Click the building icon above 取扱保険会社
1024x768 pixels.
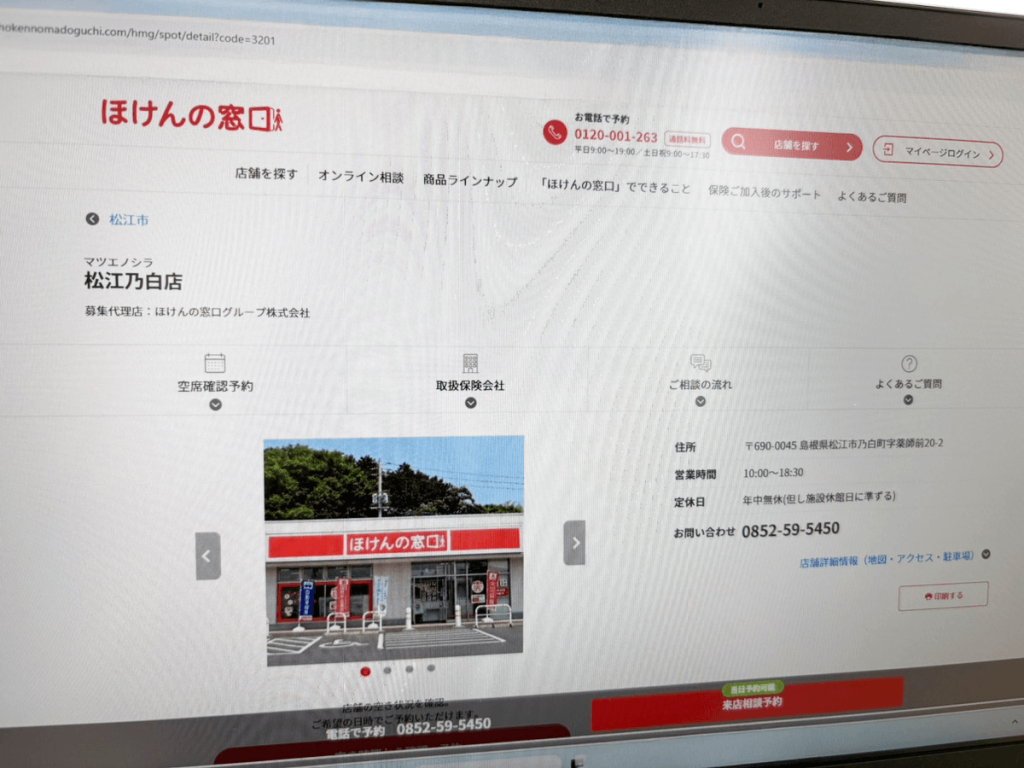pos(469,363)
